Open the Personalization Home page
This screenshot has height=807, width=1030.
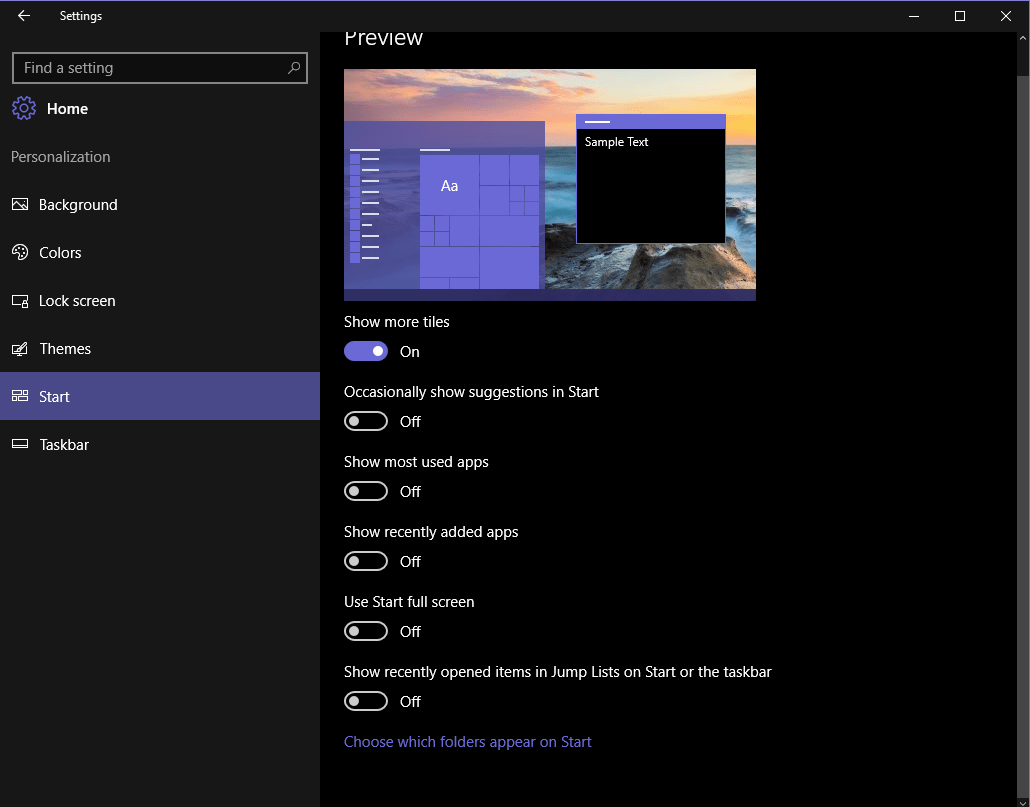pos(67,108)
